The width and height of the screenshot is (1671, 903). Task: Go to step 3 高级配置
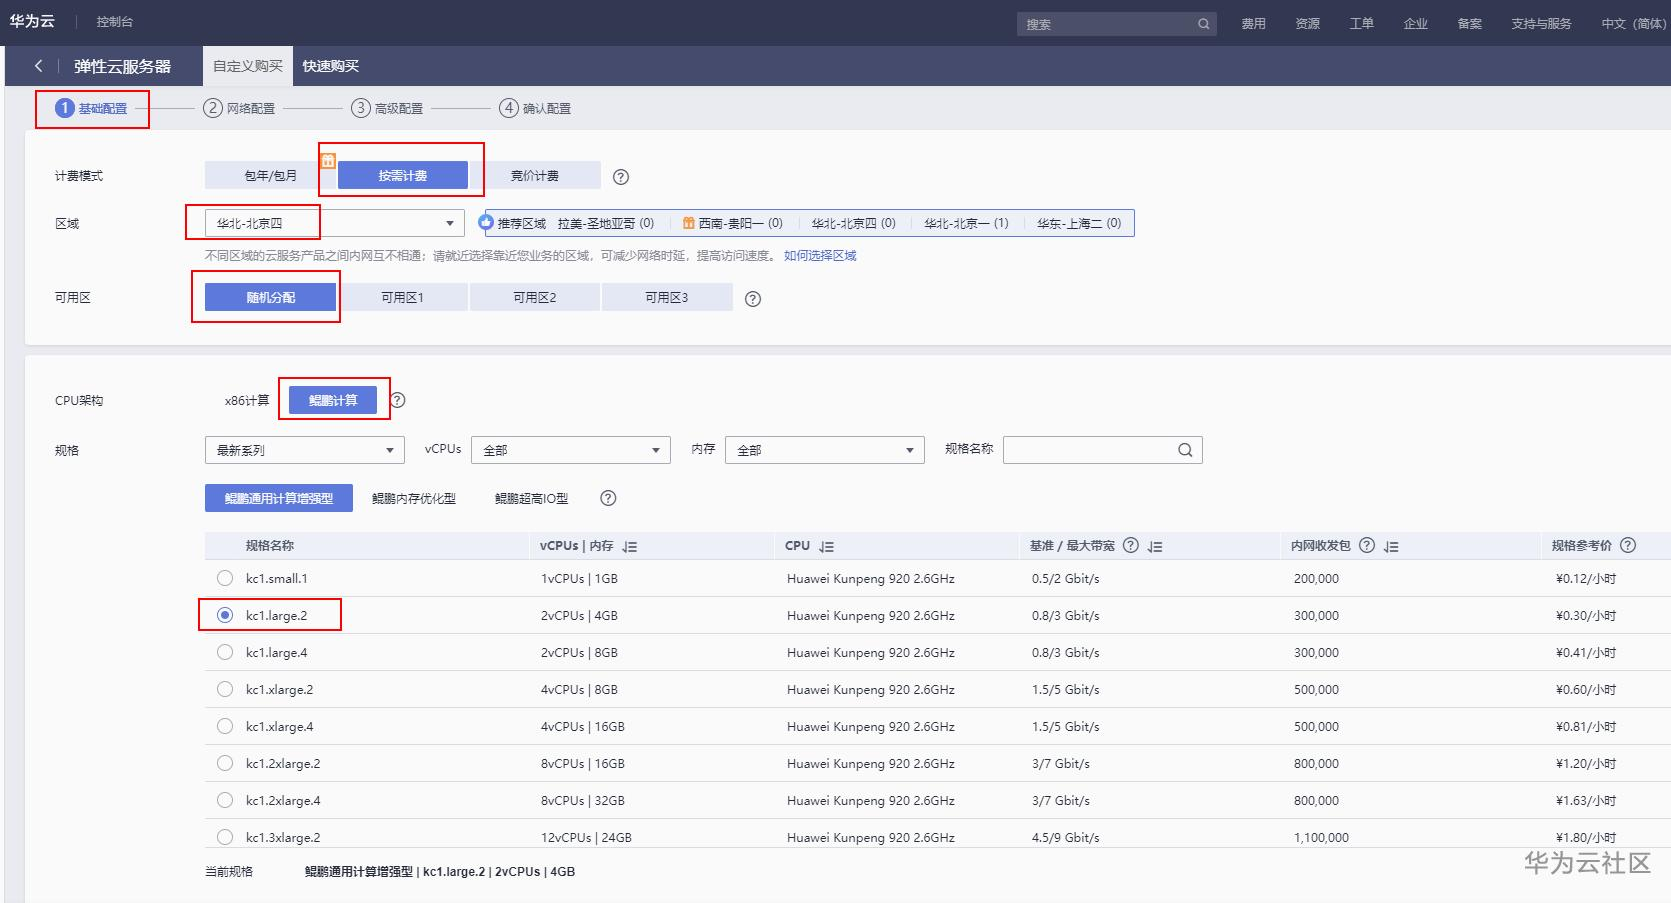(387, 108)
